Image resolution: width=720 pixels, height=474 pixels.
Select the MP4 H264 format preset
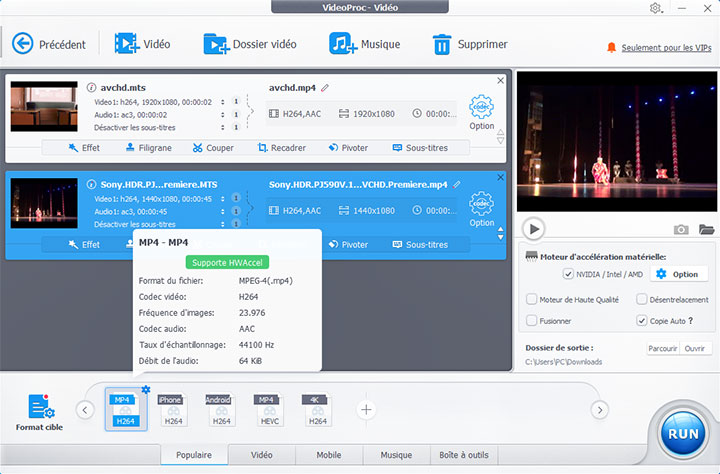point(125,410)
